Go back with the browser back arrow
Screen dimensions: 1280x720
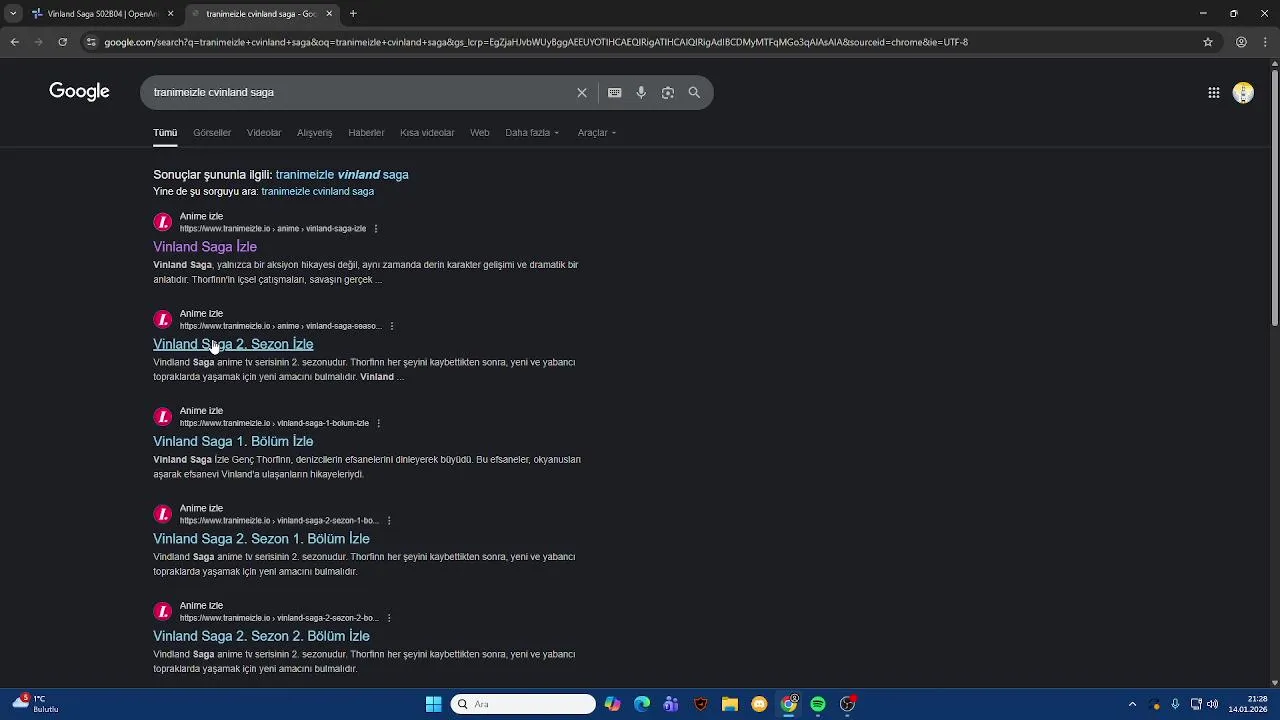pos(14,42)
